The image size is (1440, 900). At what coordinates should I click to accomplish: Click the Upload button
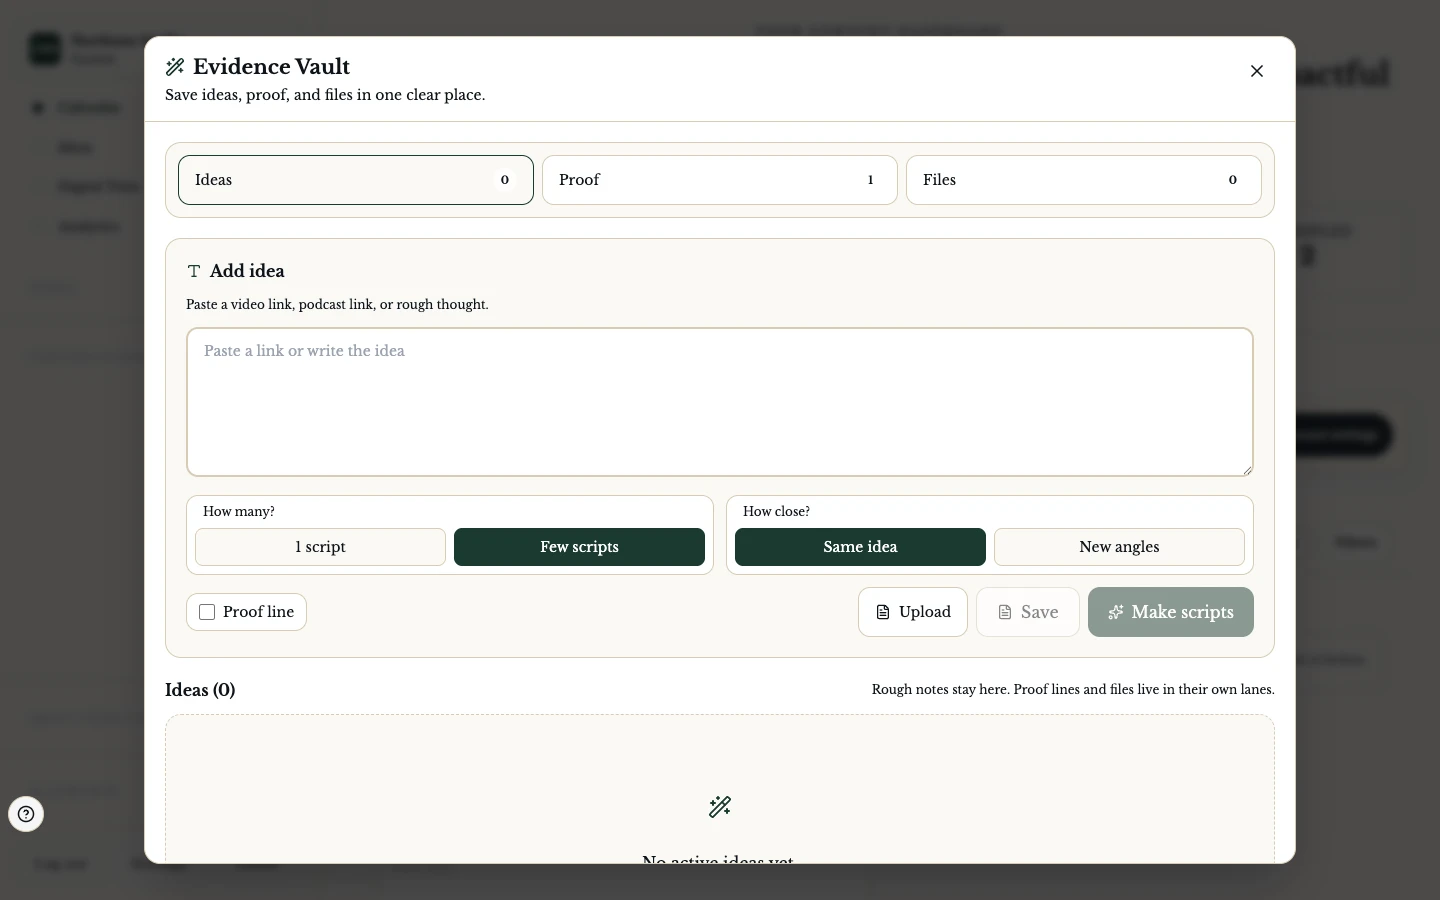pyautogui.click(x=913, y=612)
